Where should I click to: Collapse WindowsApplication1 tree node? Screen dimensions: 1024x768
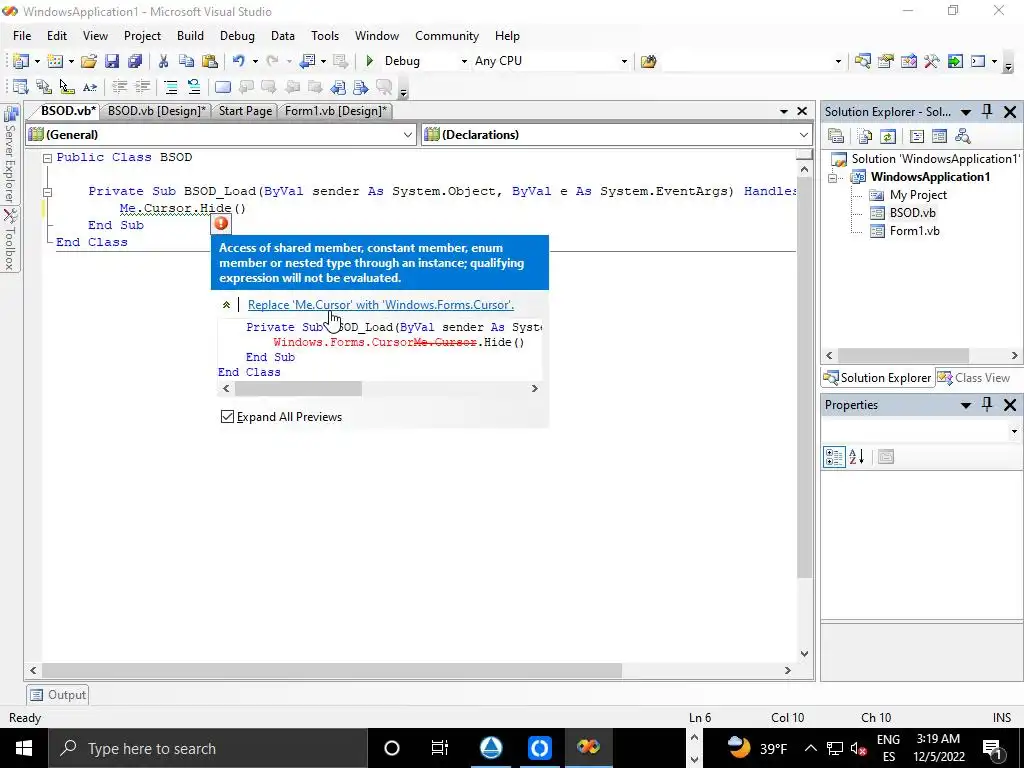click(832, 178)
